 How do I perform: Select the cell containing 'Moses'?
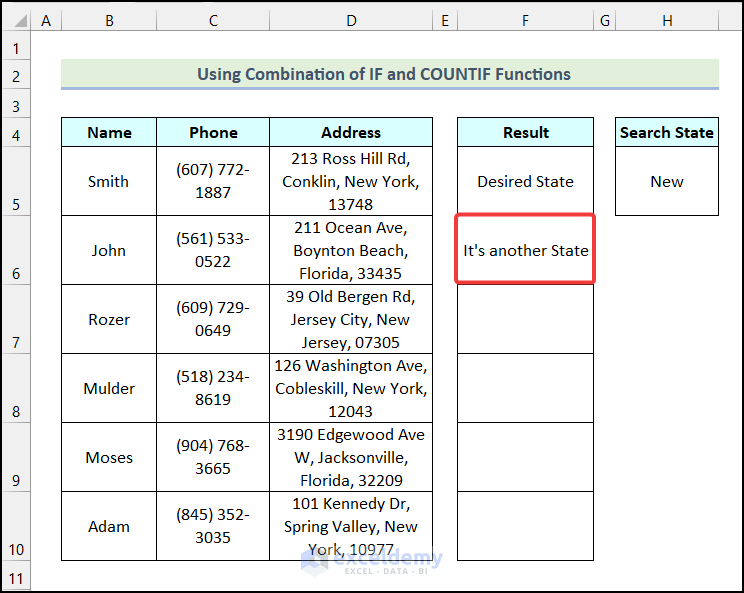(109, 457)
